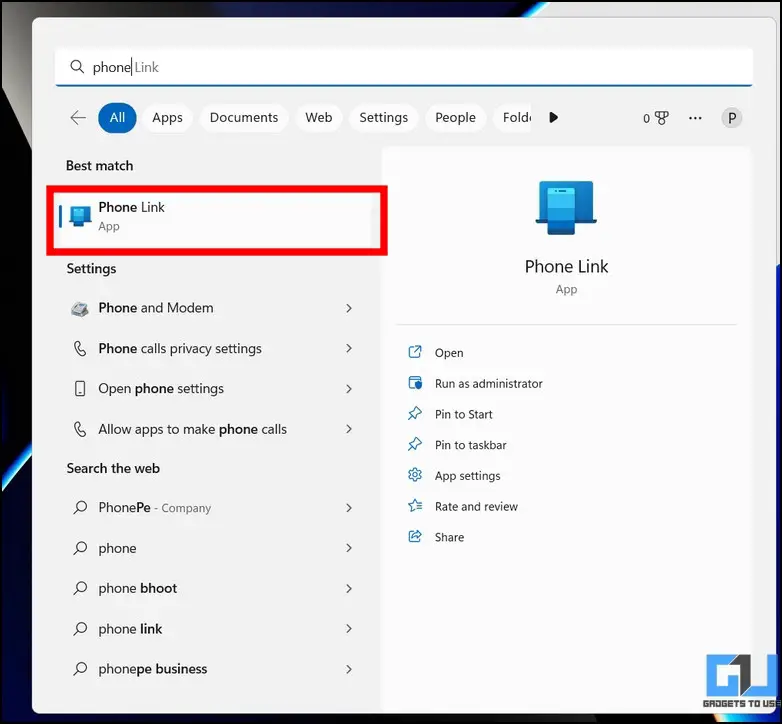Image resolution: width=782 pixels, height=724 pixels.
Task: Switch to the People filter tab
Action: coord(455,118)
